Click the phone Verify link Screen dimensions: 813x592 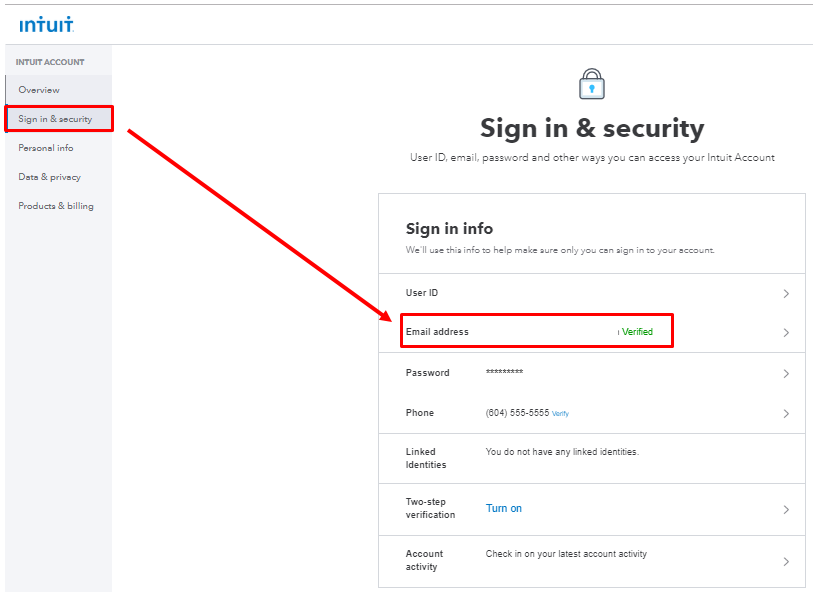[560, 414]
